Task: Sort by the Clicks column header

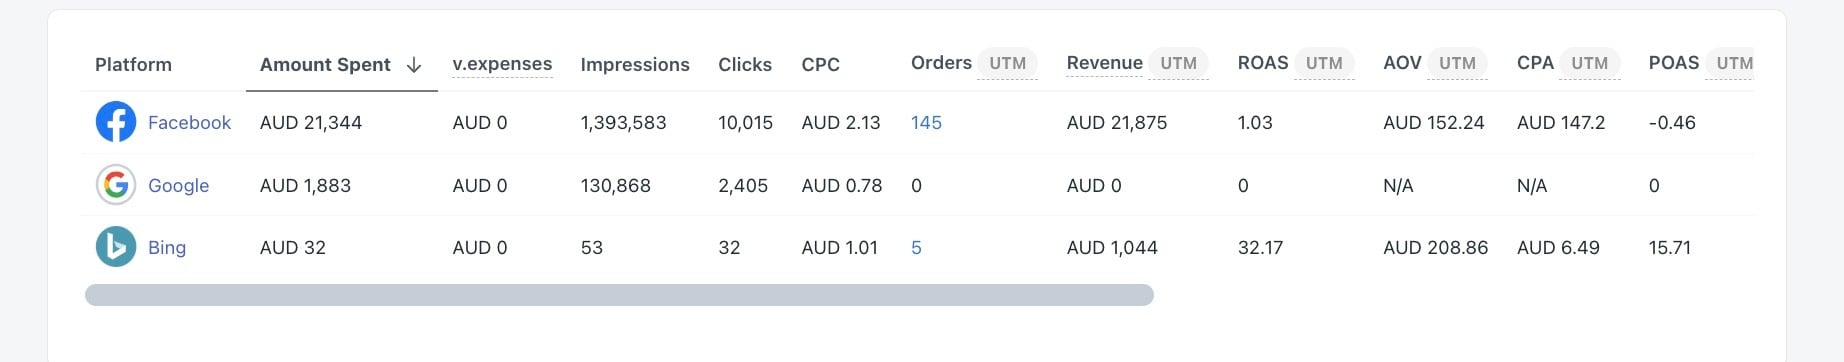Action: click(745, 64)
